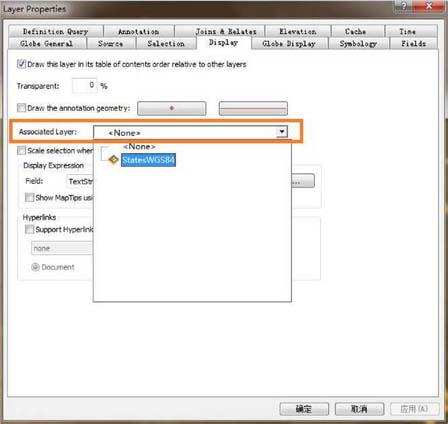Expand the Associated Layer dropdown arrow
This screenshot has height=424, width=448.
click(x=282, y=132)
